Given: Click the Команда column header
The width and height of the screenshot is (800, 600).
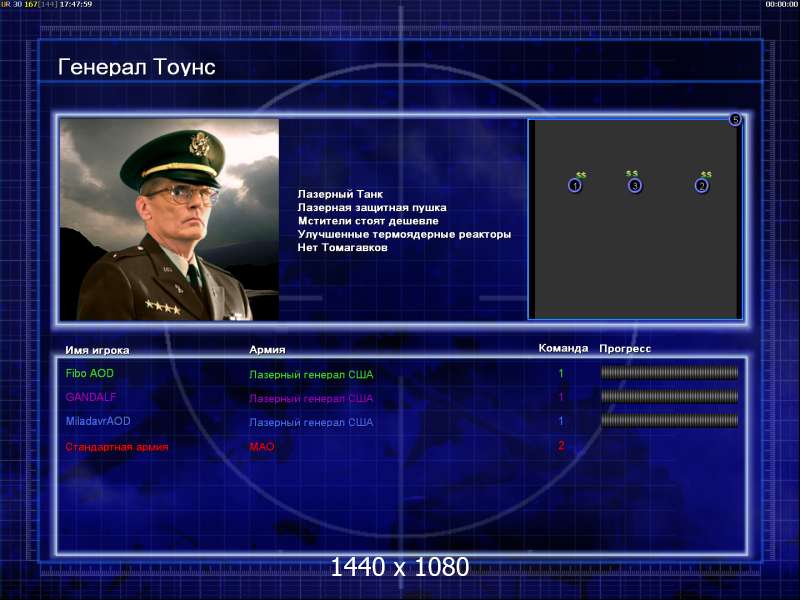Looking at the screenshot, I should click(x=563, y=348).
